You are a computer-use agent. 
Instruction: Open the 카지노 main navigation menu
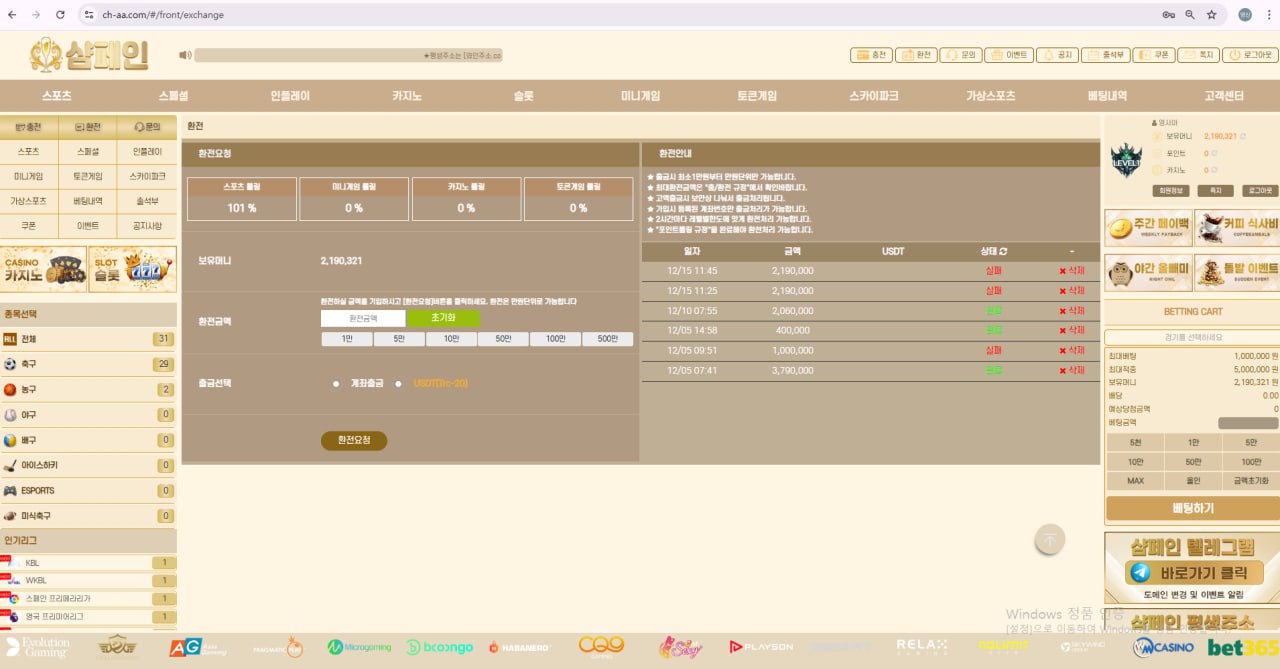(x=407, y=96)
